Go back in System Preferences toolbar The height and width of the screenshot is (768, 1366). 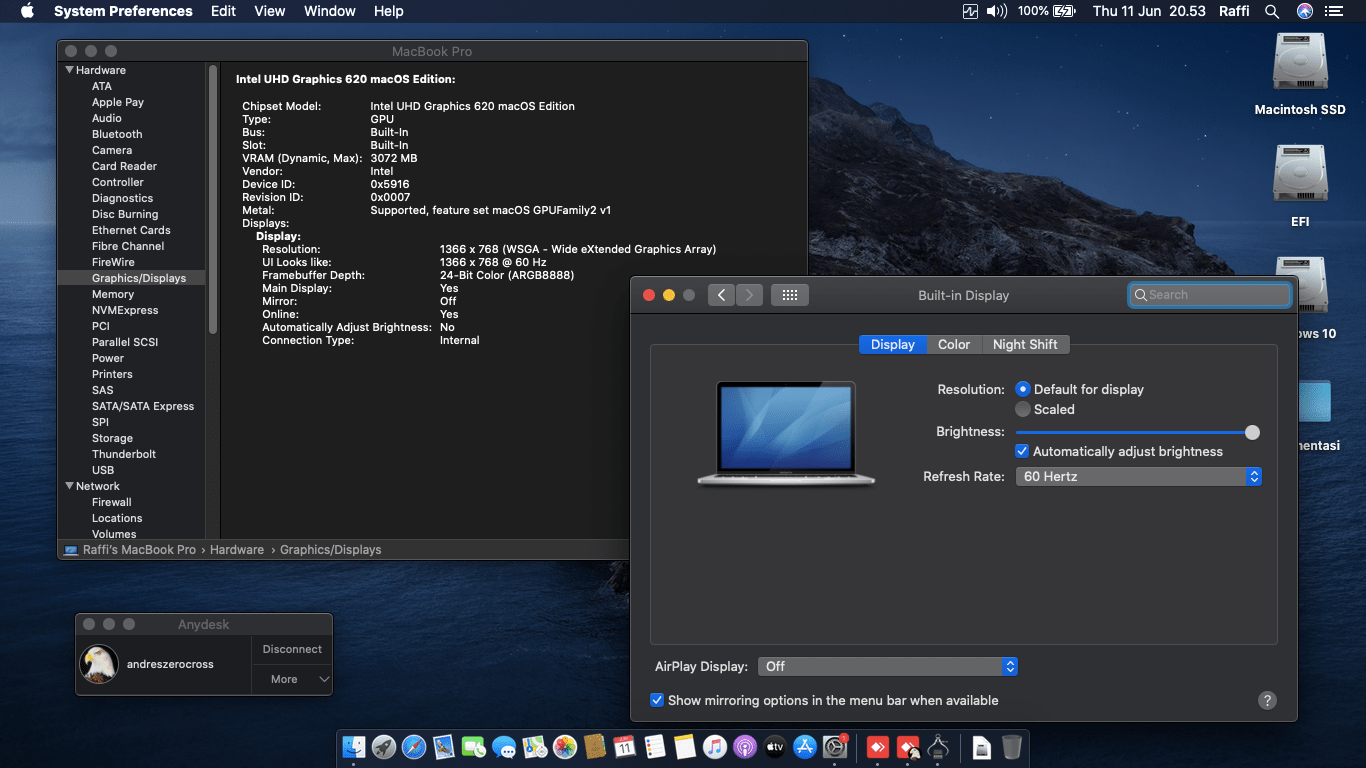click(721, 295)
